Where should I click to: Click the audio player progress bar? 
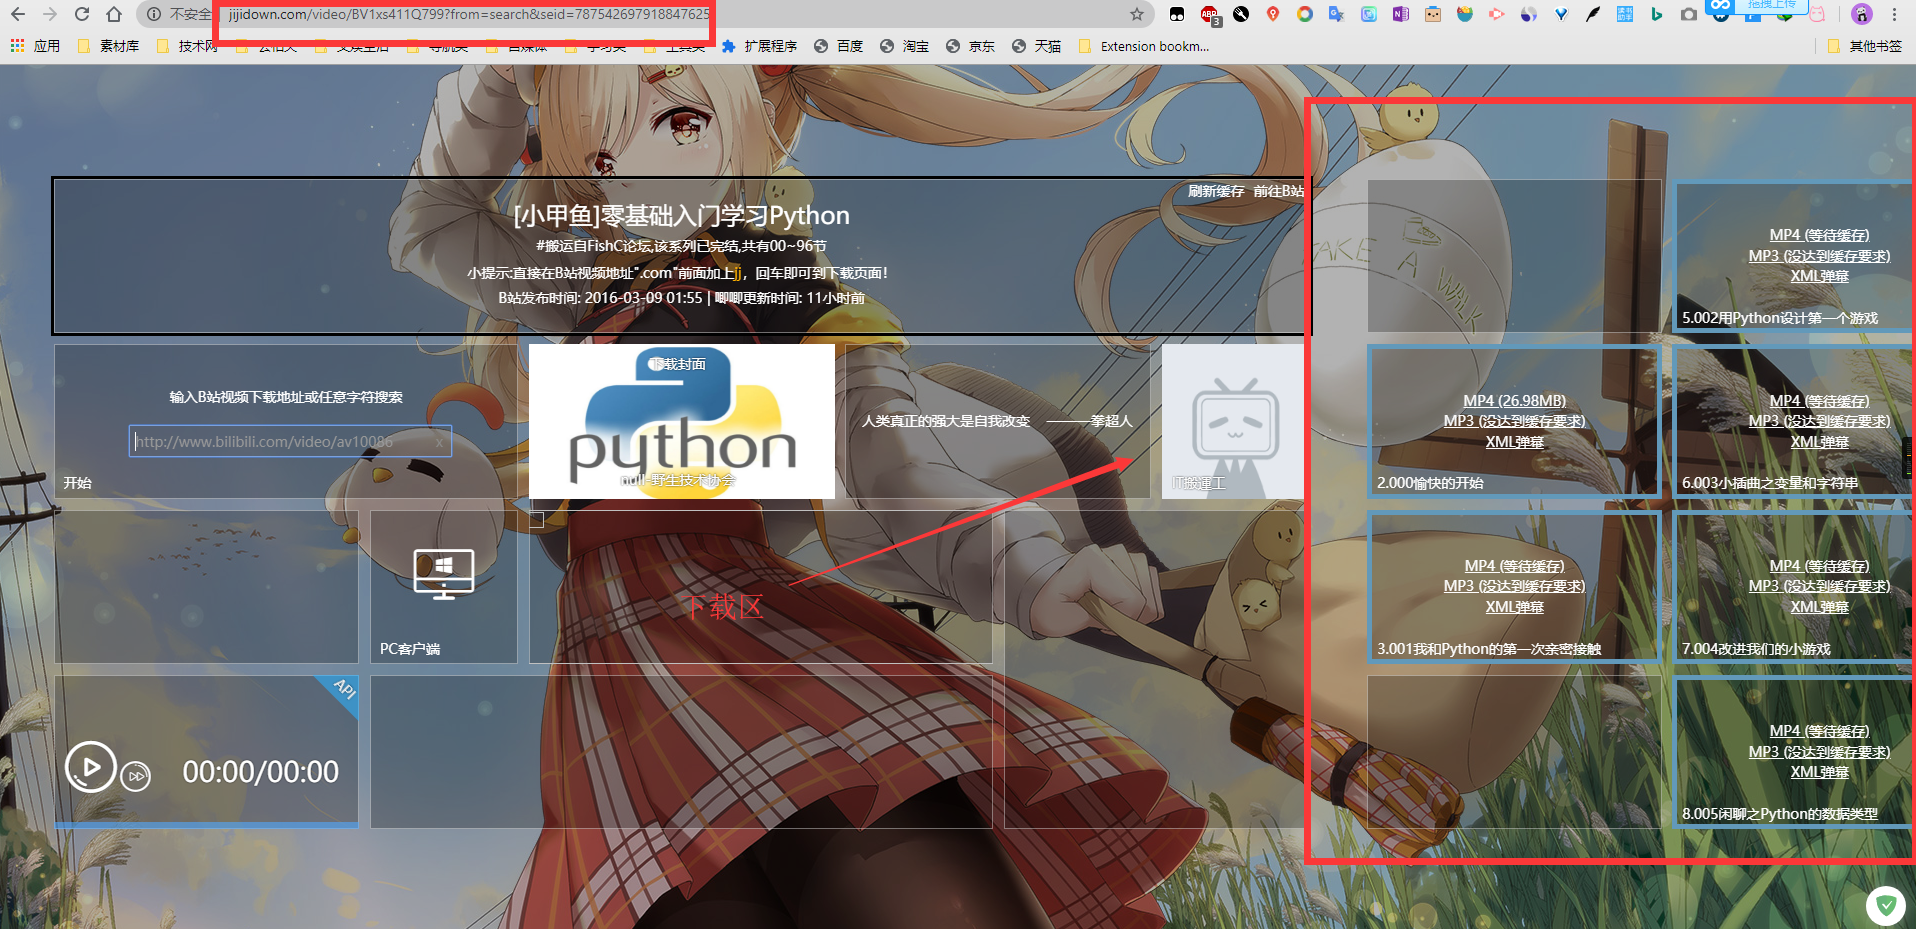(206, 825)
